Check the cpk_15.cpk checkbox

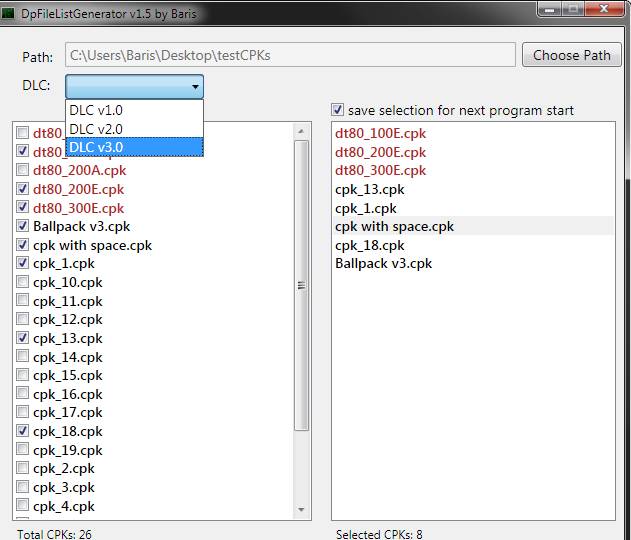(23, 375)
